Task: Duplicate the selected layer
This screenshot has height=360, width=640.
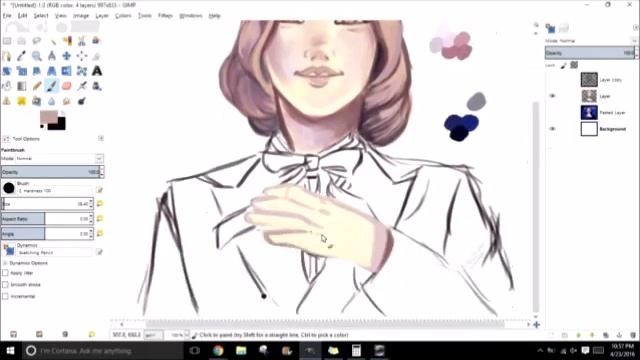Action: click(606, 335)
